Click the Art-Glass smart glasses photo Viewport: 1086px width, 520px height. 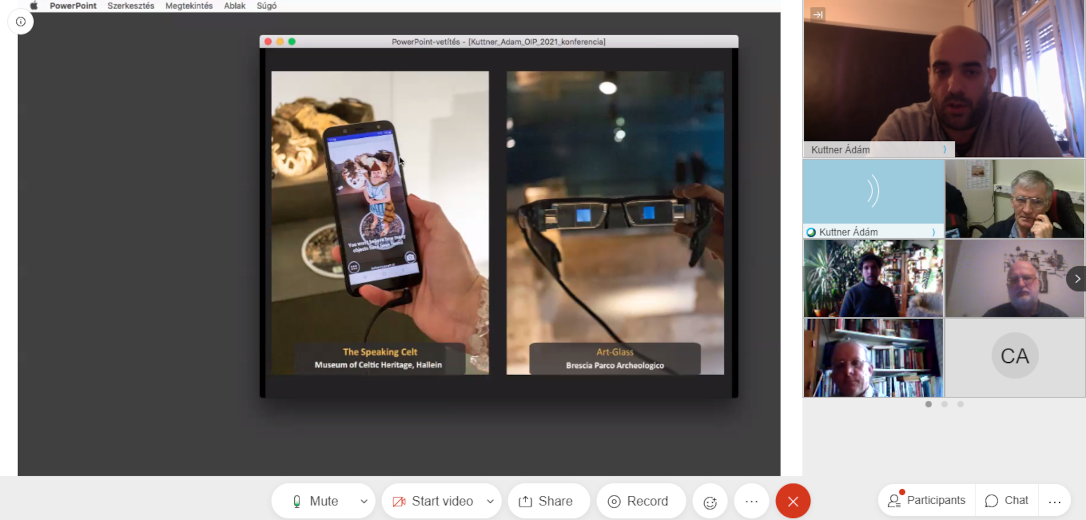coord(615,223)
